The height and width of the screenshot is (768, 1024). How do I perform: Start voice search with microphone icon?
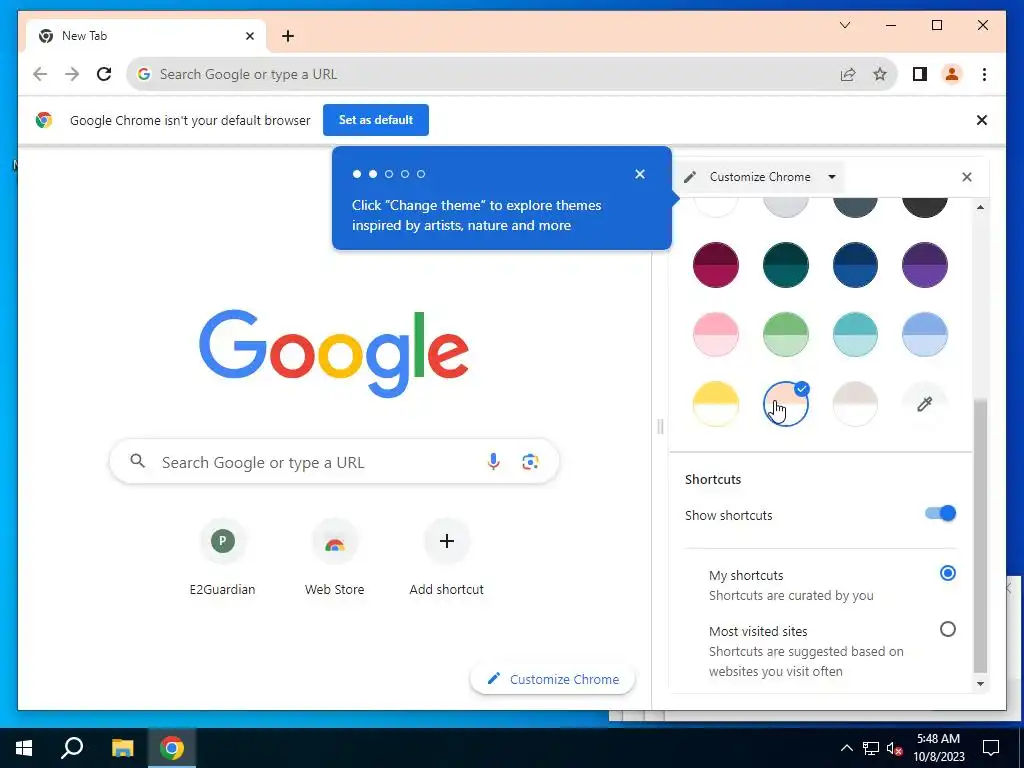point(493,462)
